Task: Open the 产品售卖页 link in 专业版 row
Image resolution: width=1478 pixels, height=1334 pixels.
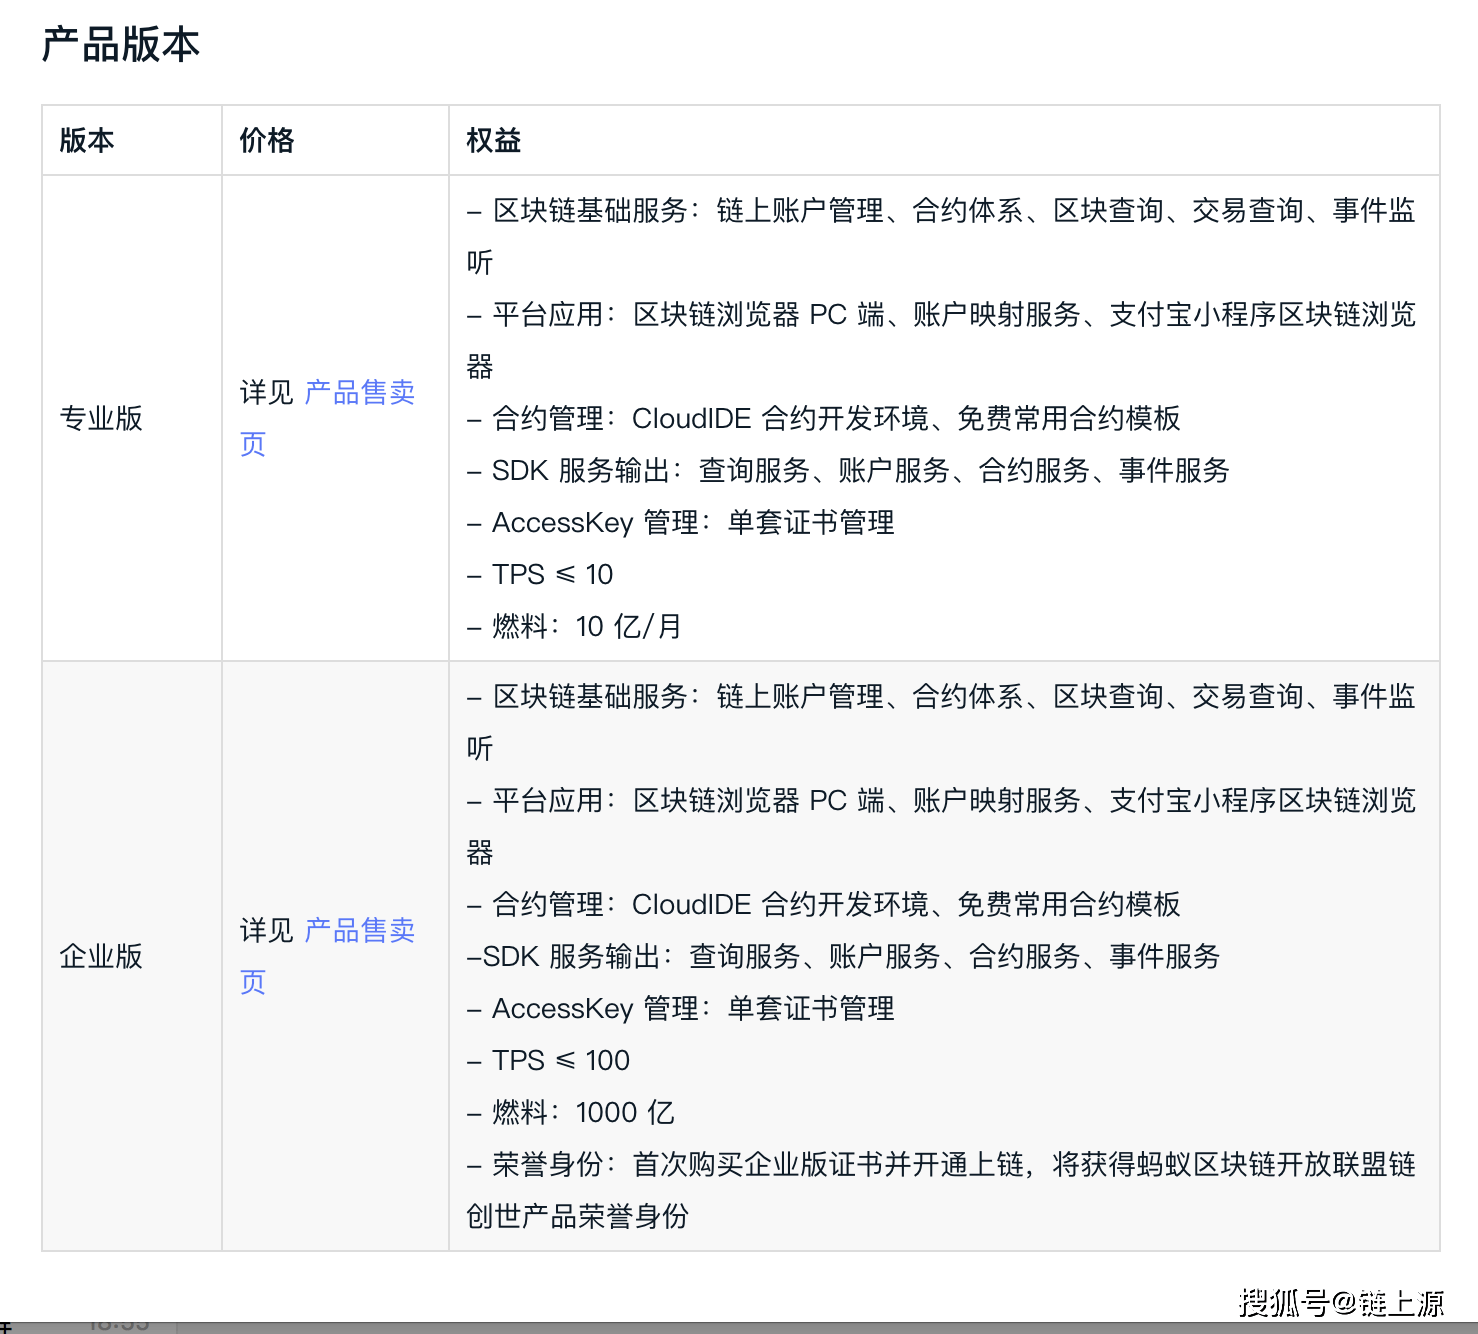Action: click(359, 393)
